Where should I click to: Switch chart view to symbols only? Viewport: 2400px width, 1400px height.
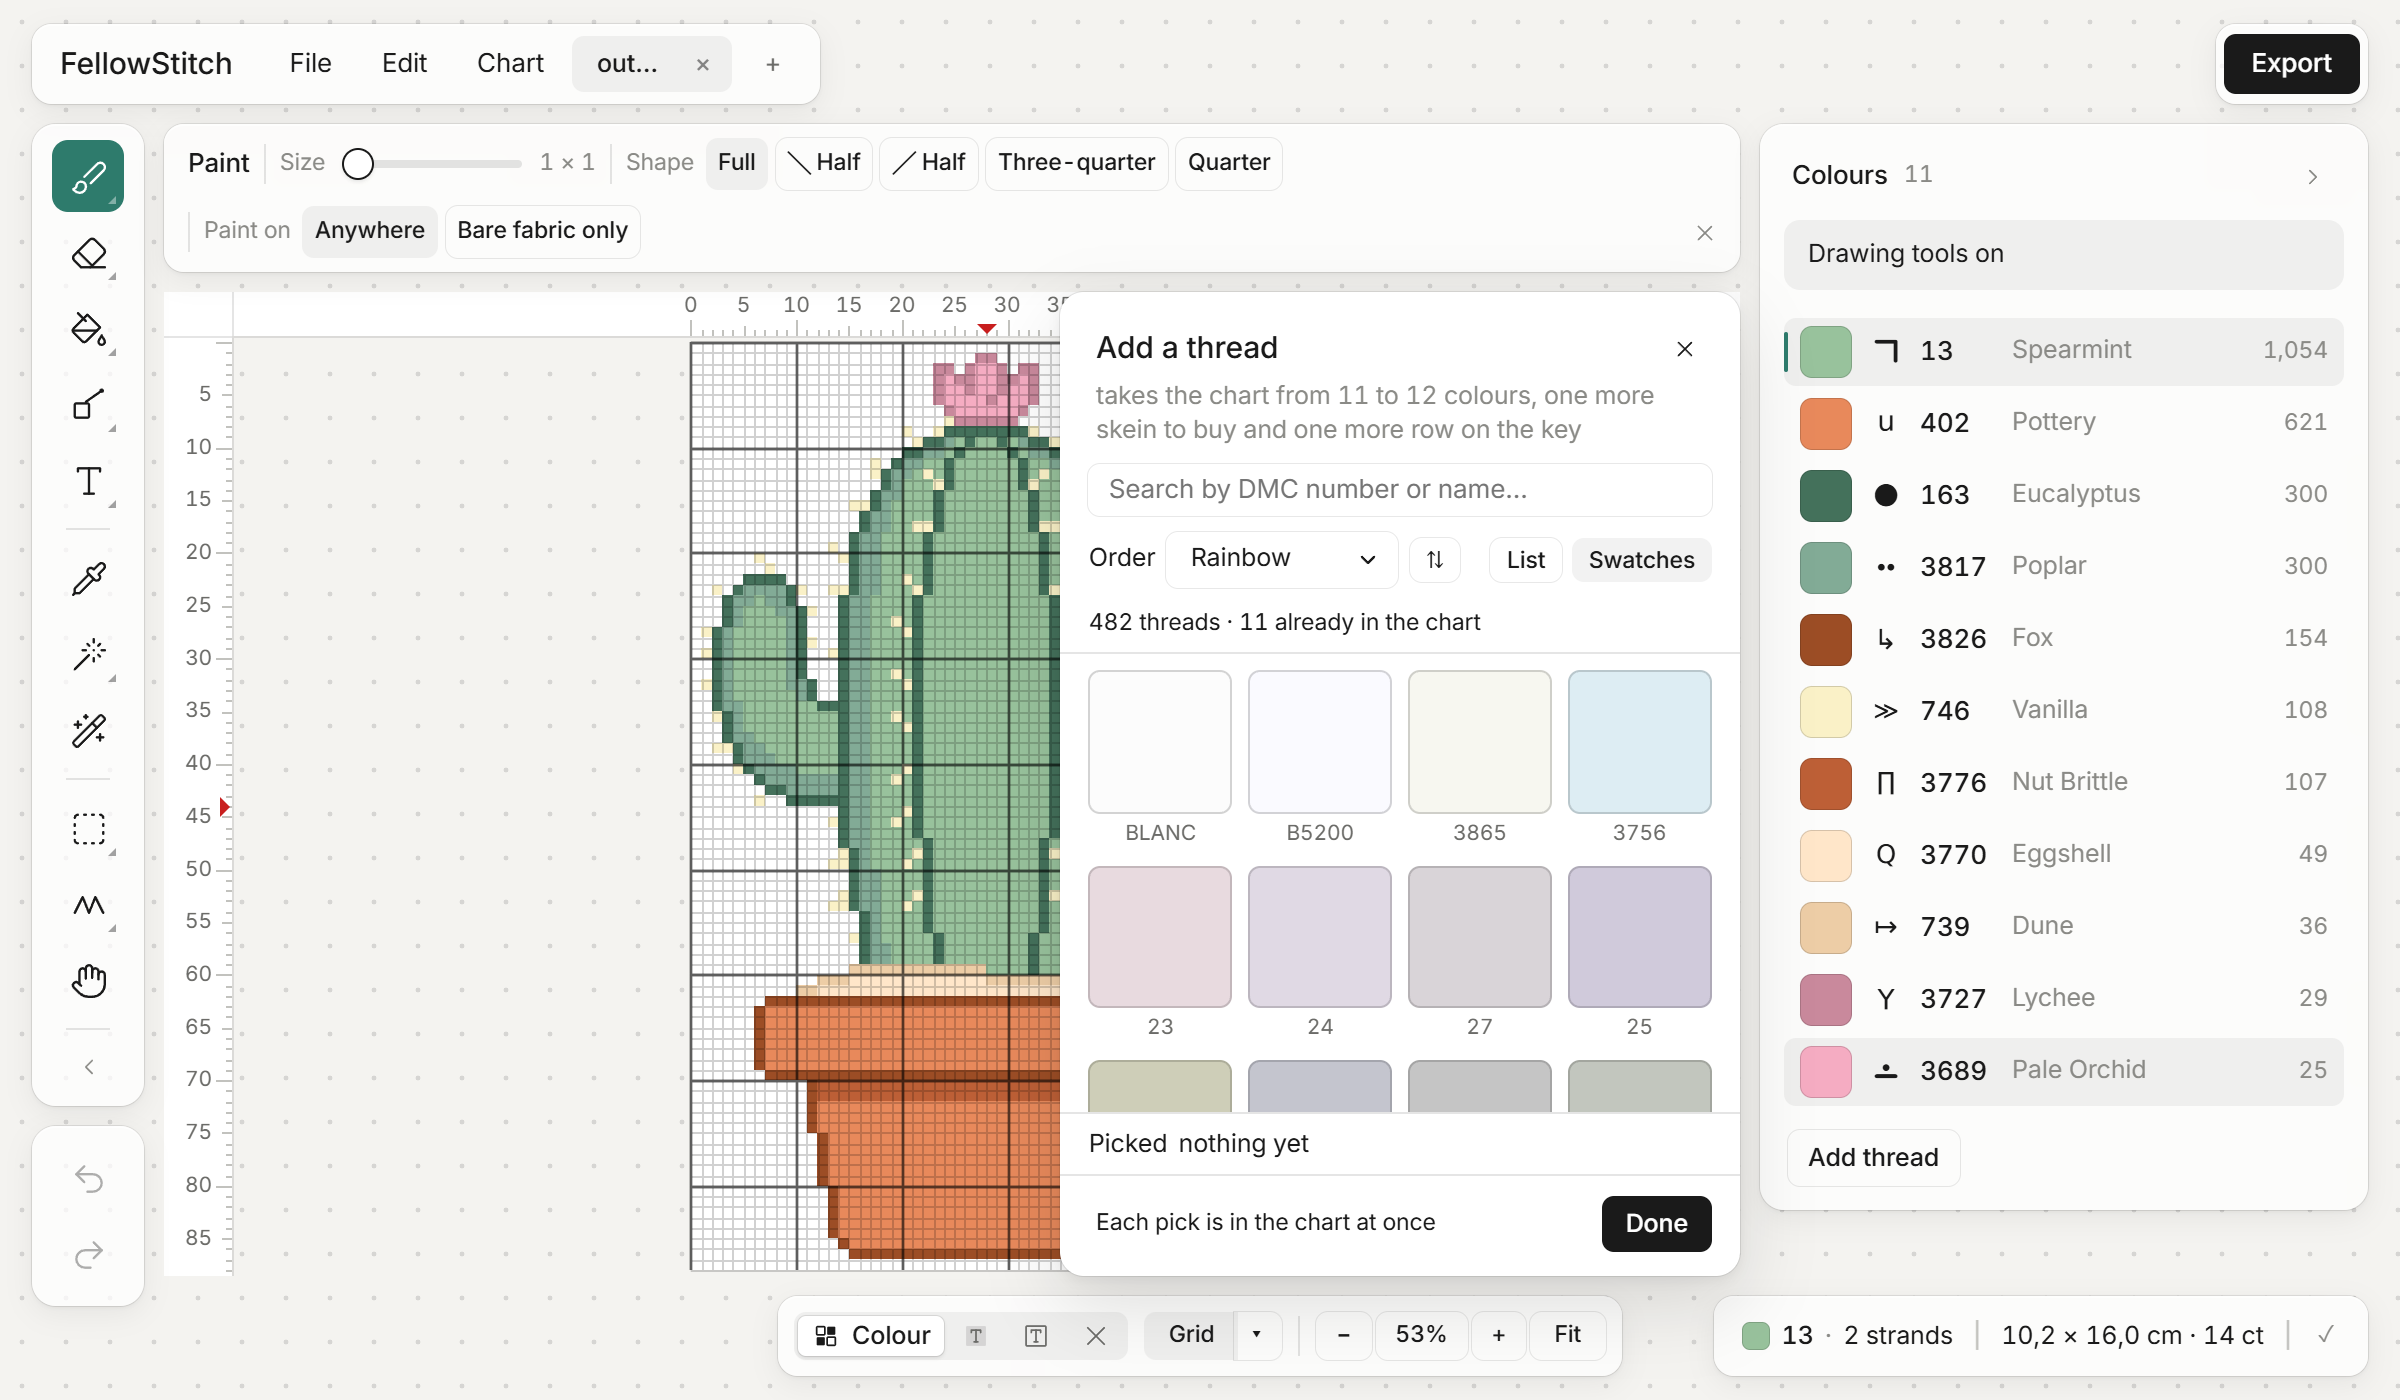click(976, 1336)
